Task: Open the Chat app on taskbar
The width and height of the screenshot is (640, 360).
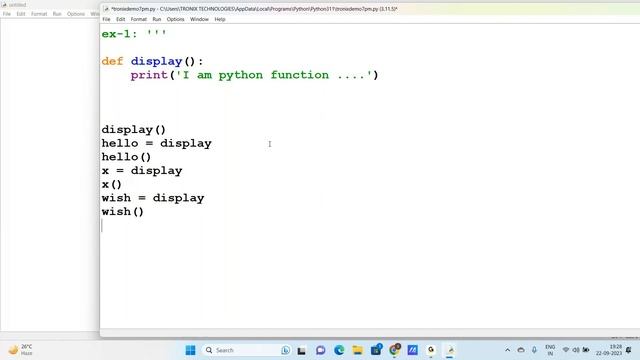Action: coord(320,350)
